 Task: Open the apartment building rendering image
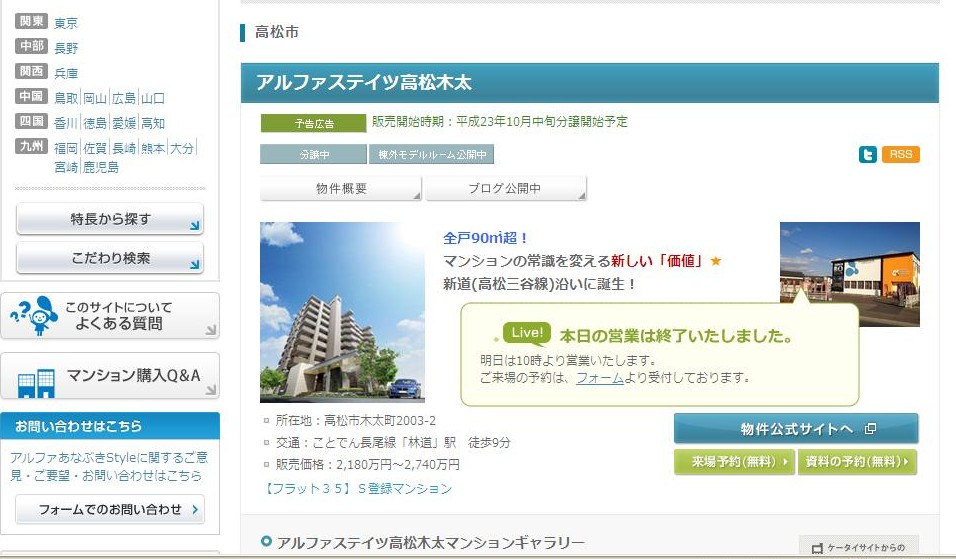[342, 312]
